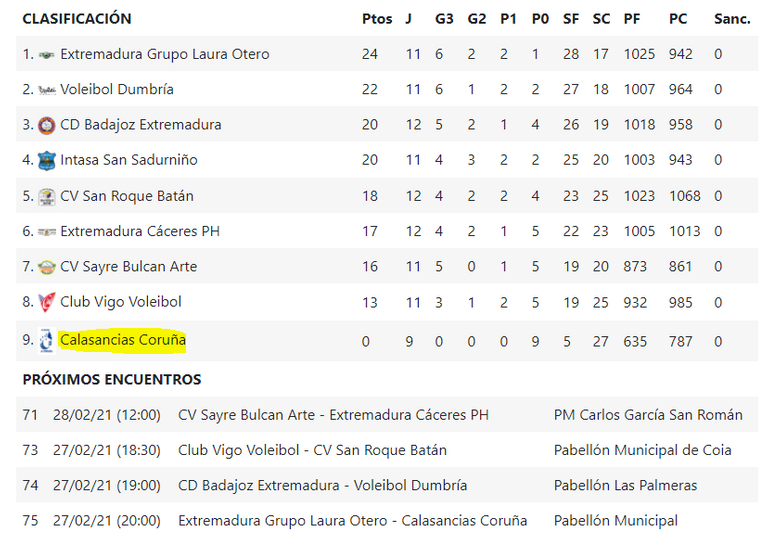Open match 75 Extremadura Grupo Laura Otero fixture
The width and height of the screenshot is (768, 554).
(352, 521)
